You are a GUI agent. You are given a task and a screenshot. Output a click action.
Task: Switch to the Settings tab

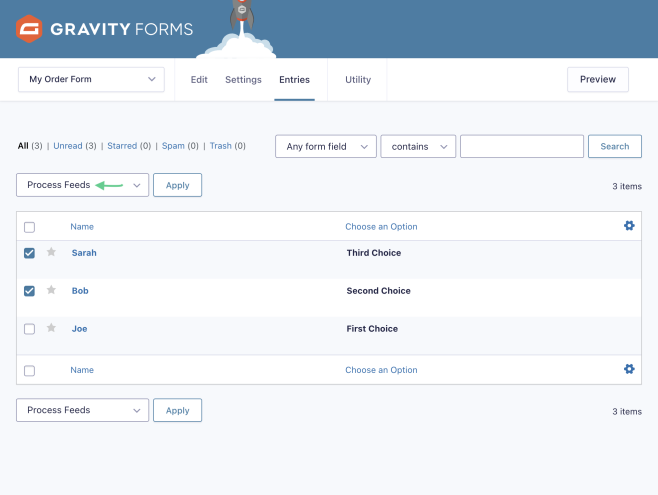point(243,80)
